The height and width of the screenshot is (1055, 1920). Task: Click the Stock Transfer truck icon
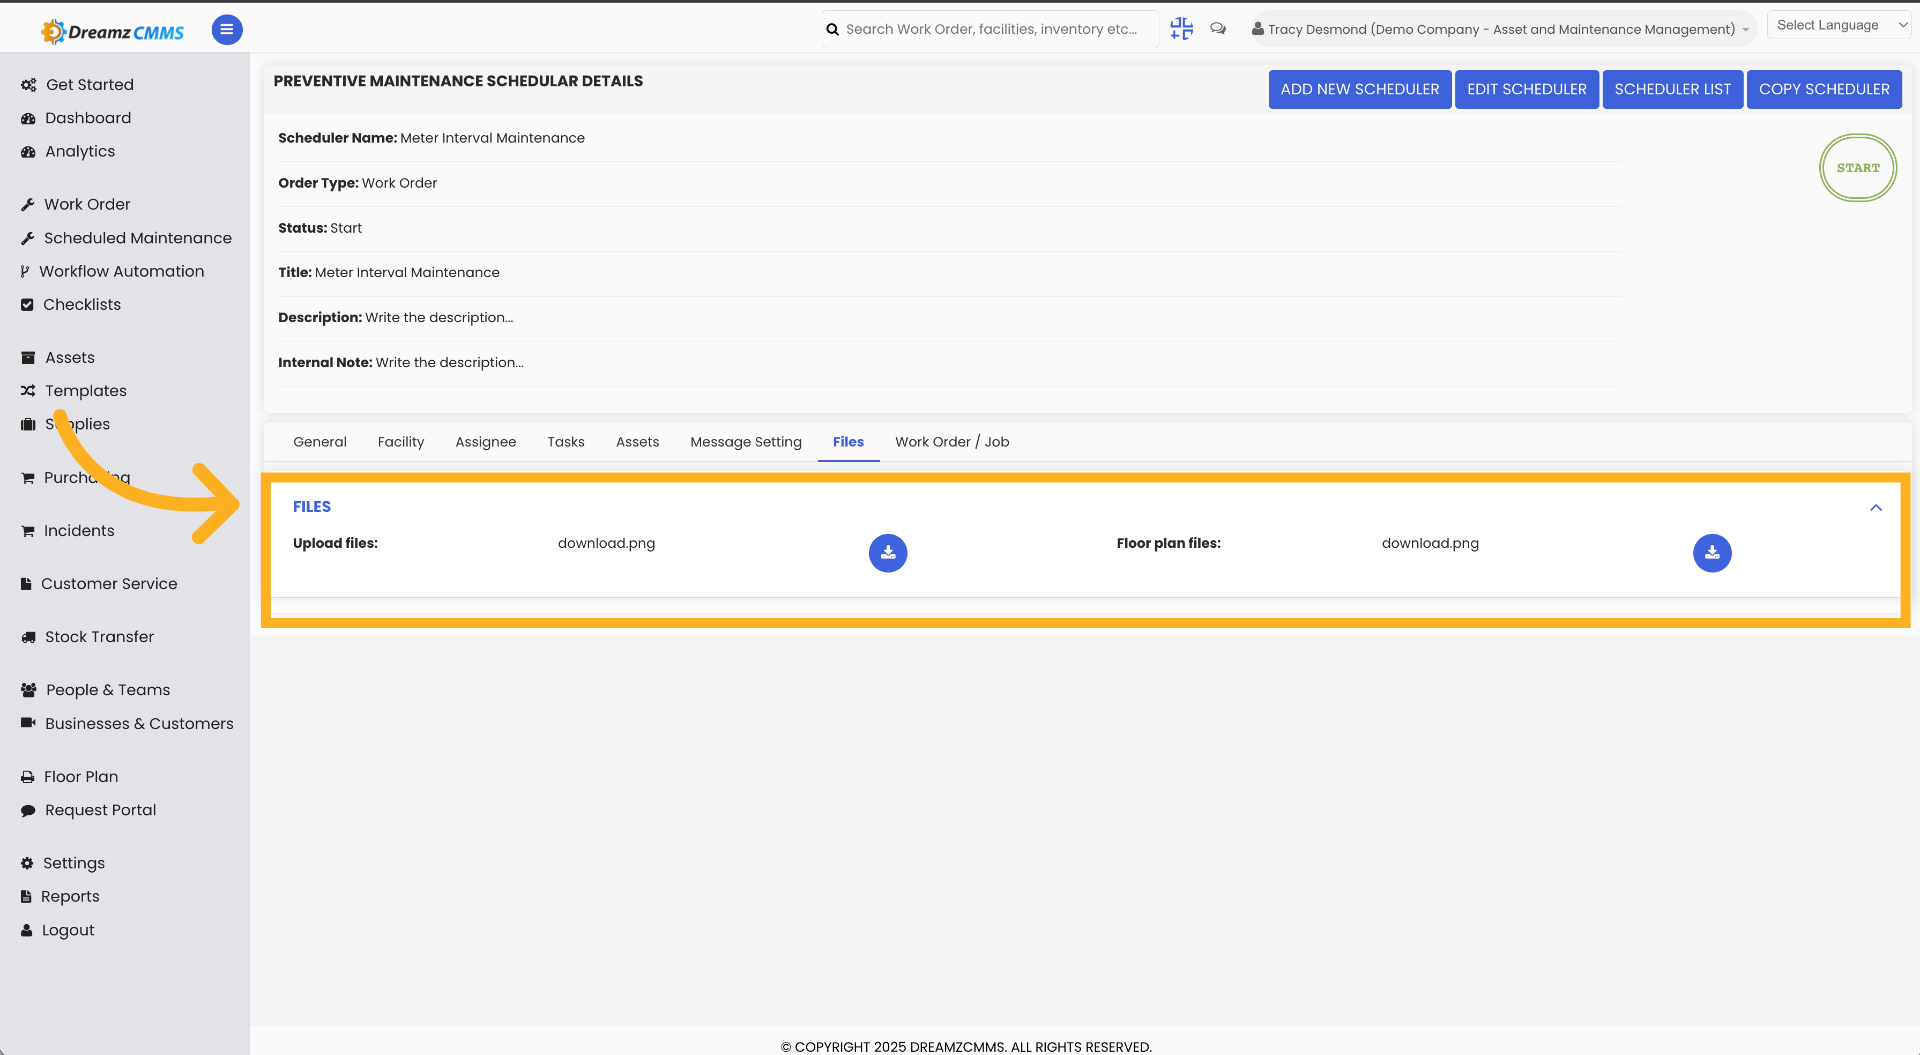pyautogui.click(x=28, y=637)
